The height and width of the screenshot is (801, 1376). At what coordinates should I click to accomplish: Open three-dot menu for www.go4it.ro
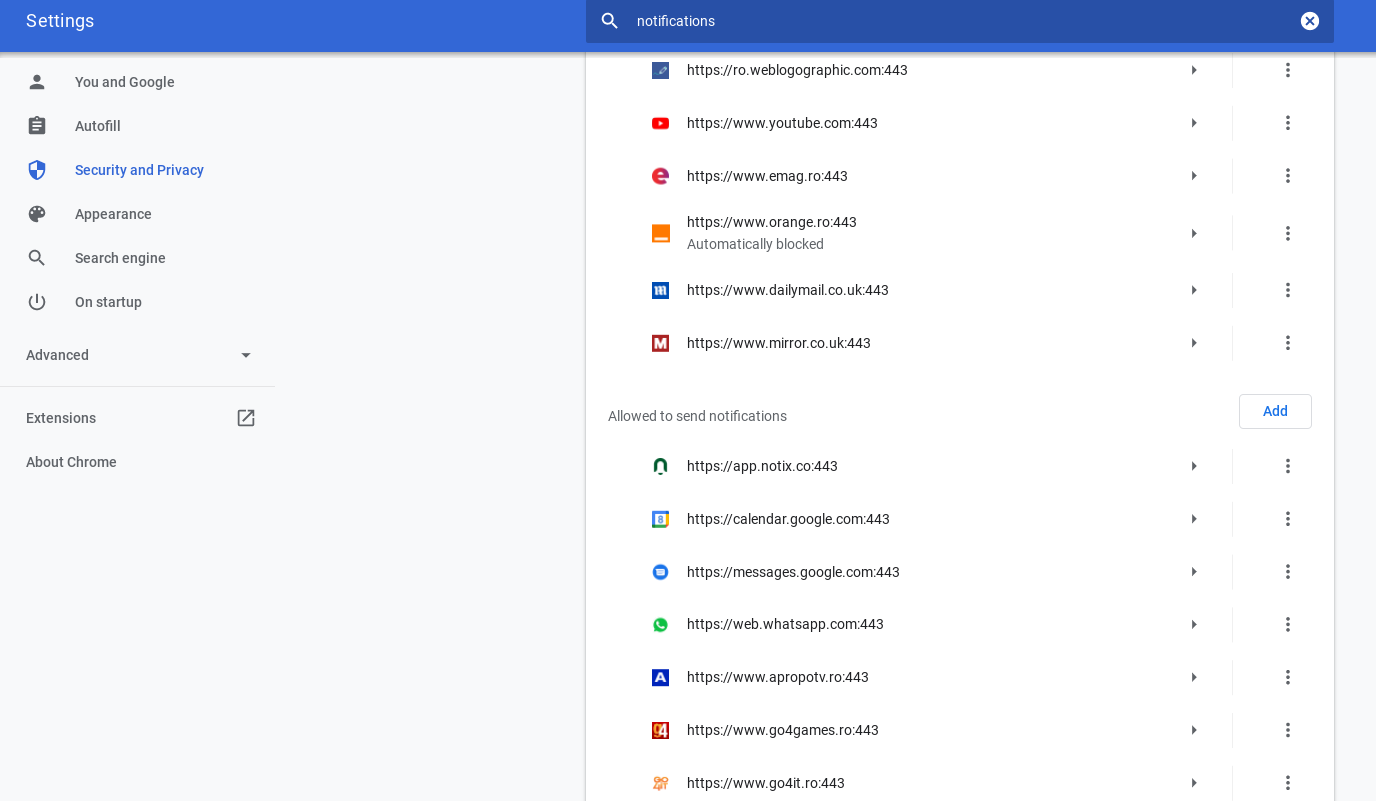point(1288,783)
